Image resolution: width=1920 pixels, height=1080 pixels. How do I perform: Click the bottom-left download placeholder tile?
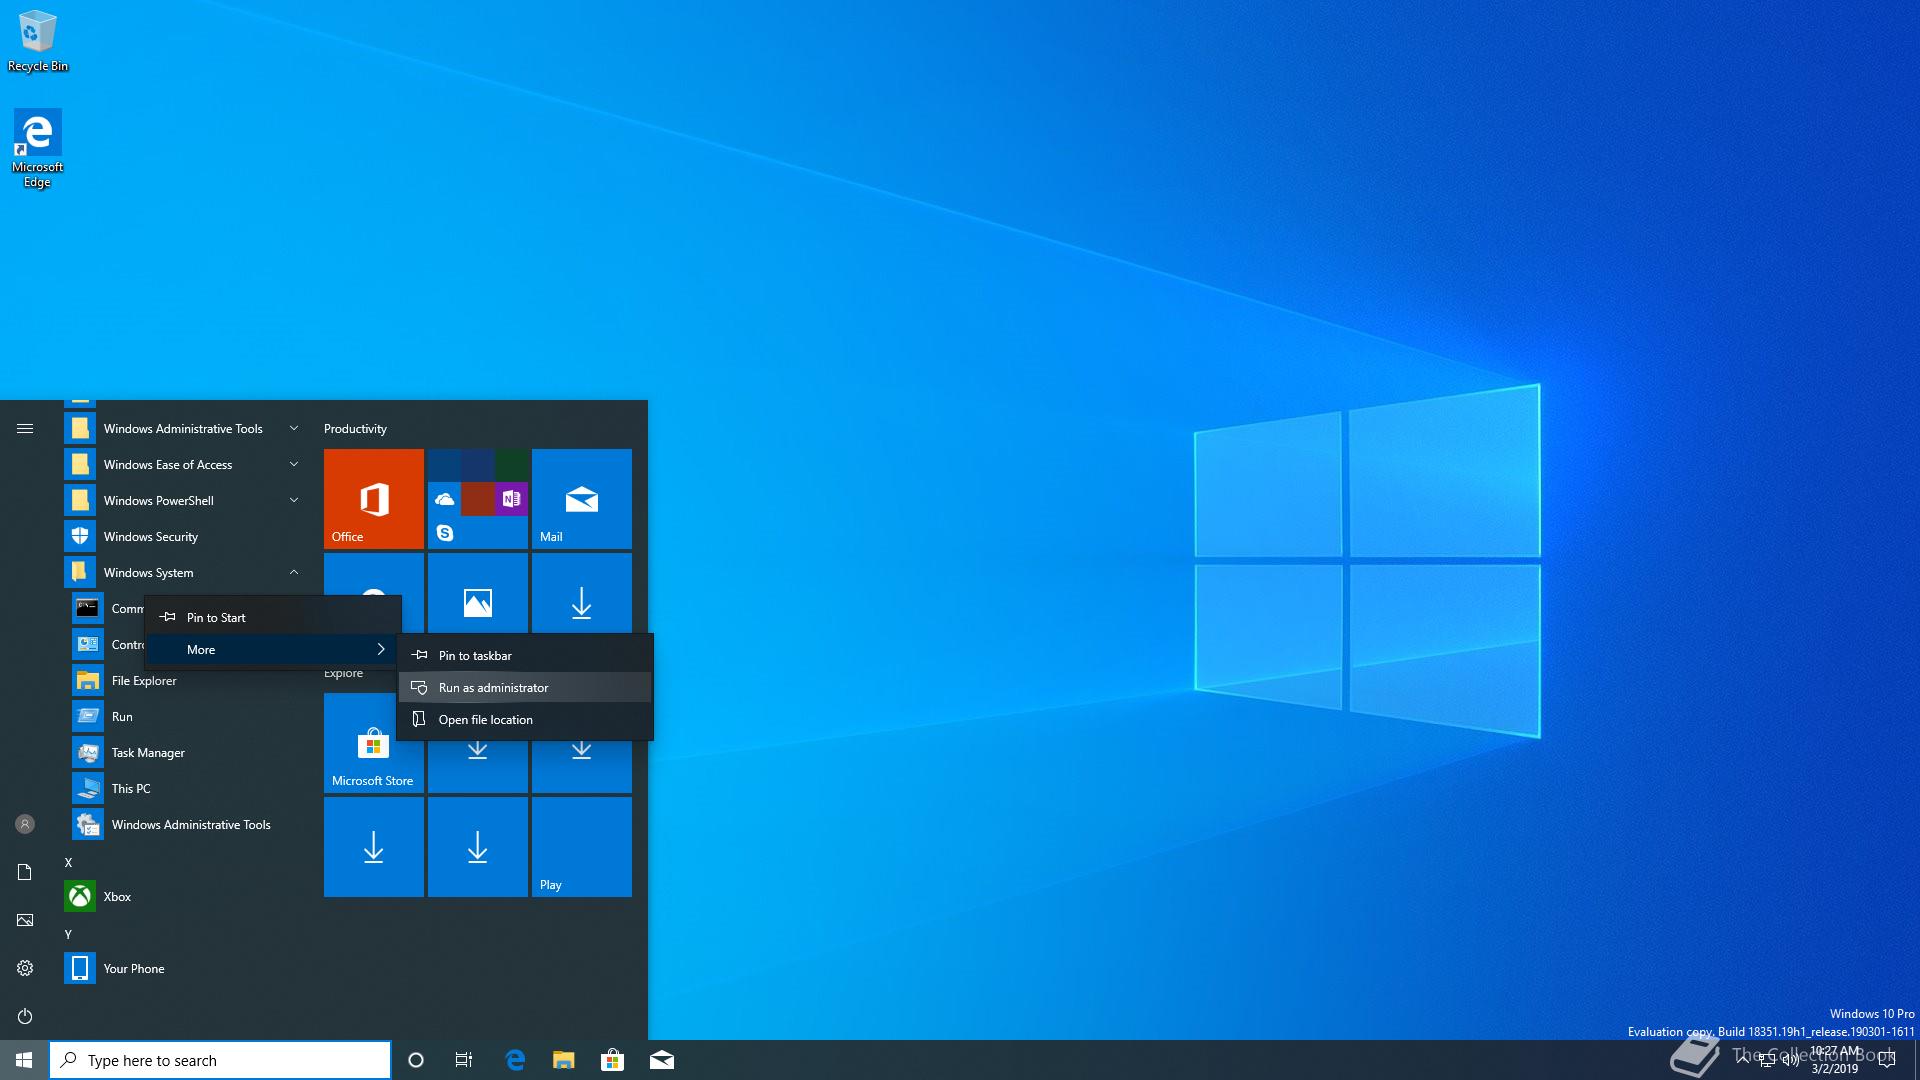pos(374,847)
